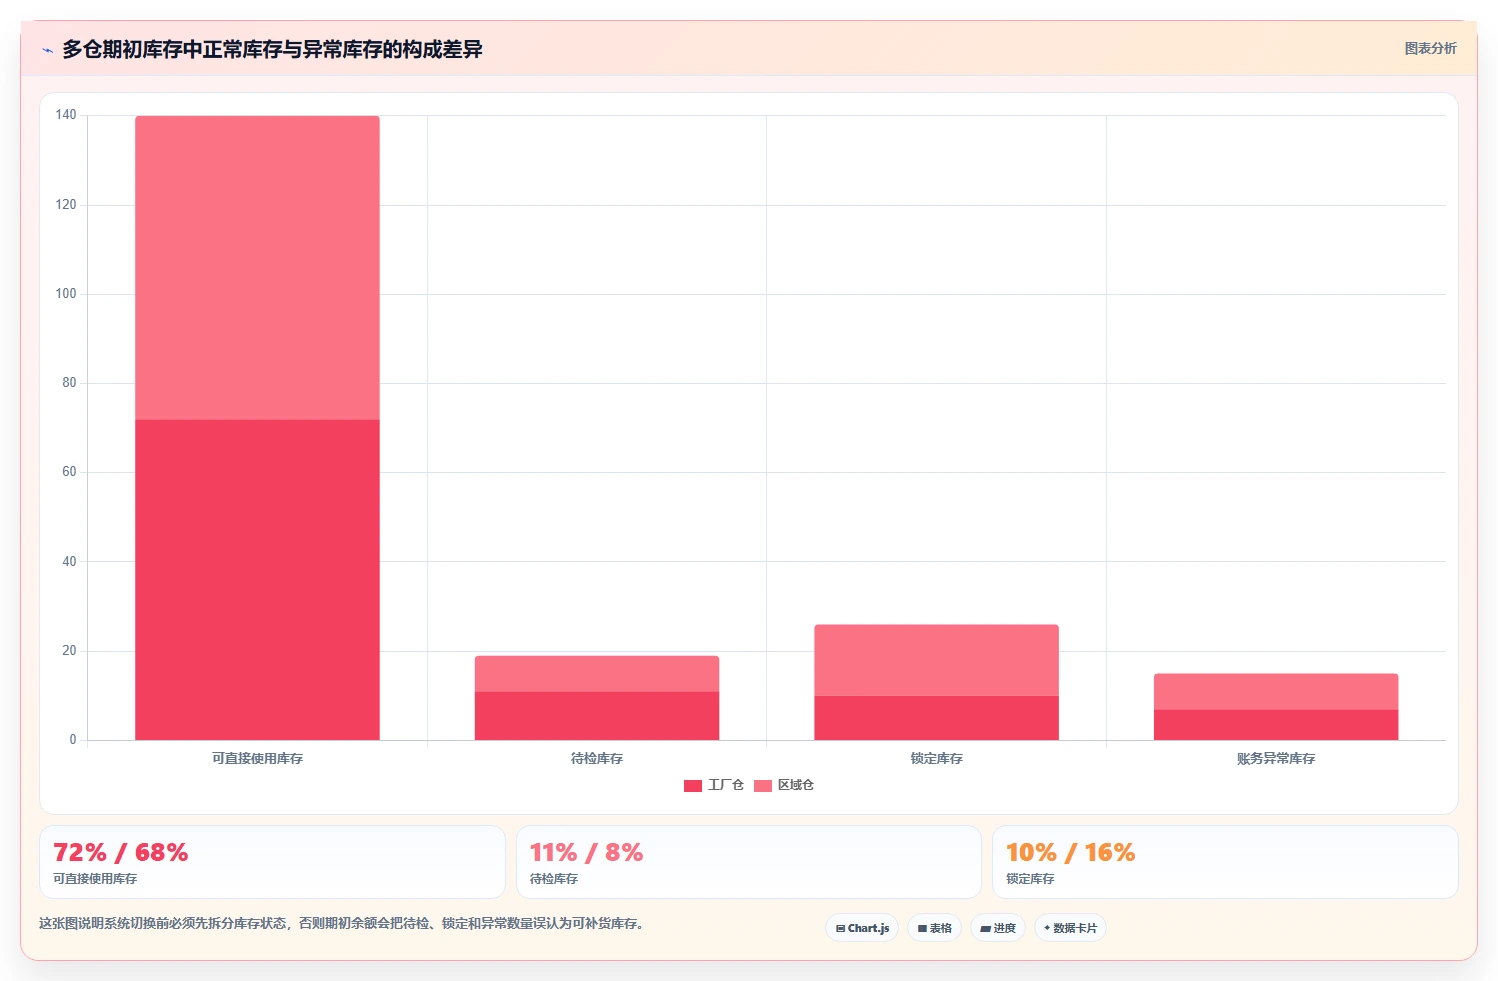
Task: Toggle the 工厂仓 legend swatch
Action: click(693, 786)
